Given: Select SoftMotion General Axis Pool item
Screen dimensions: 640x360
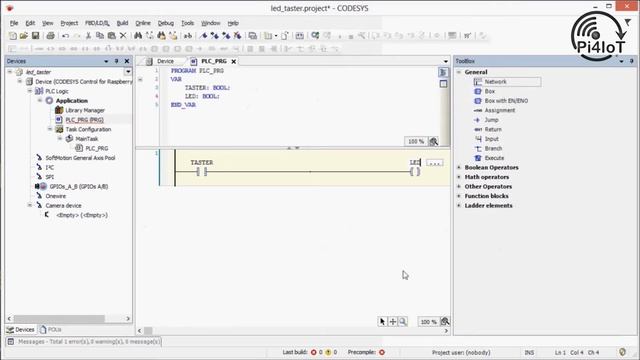Looking at the screenshot, I should pos(76,158).
